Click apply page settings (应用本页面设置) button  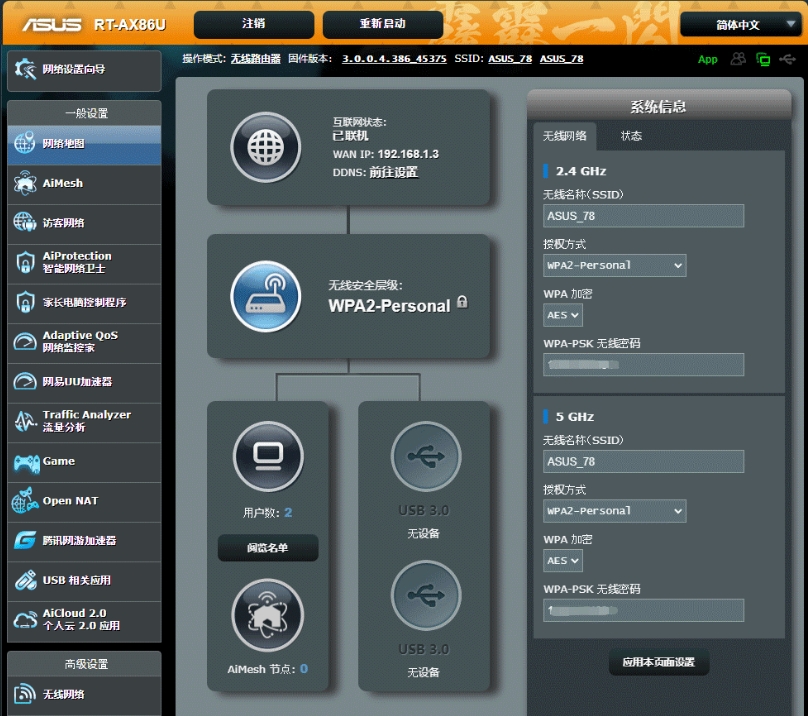[x=659, y=662]
